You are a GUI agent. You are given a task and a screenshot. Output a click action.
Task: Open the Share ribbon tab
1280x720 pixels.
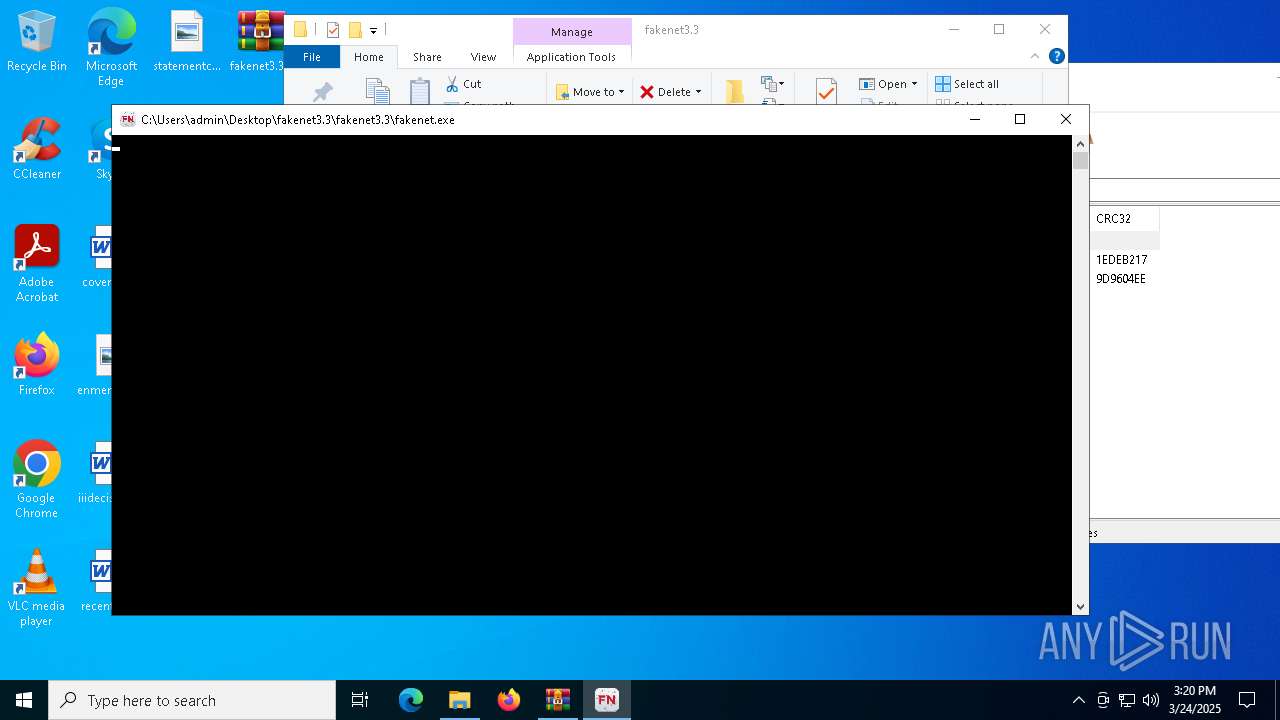427,57
